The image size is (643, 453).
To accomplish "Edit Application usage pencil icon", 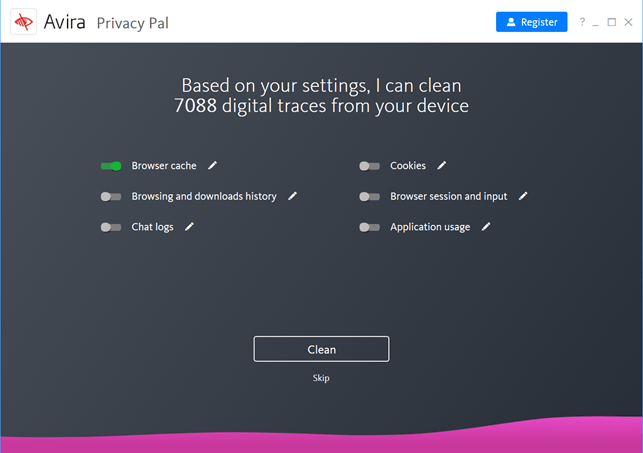I will coord(486,227).
